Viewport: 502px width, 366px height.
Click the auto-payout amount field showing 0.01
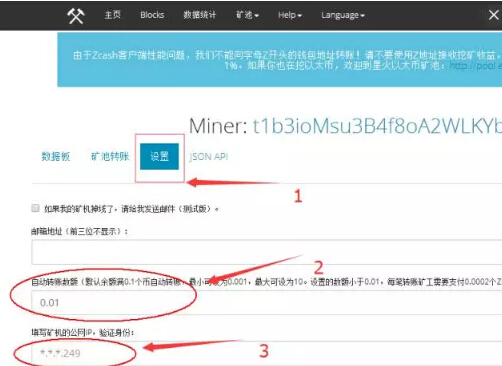pyautogui.click(x=267, y=302)
